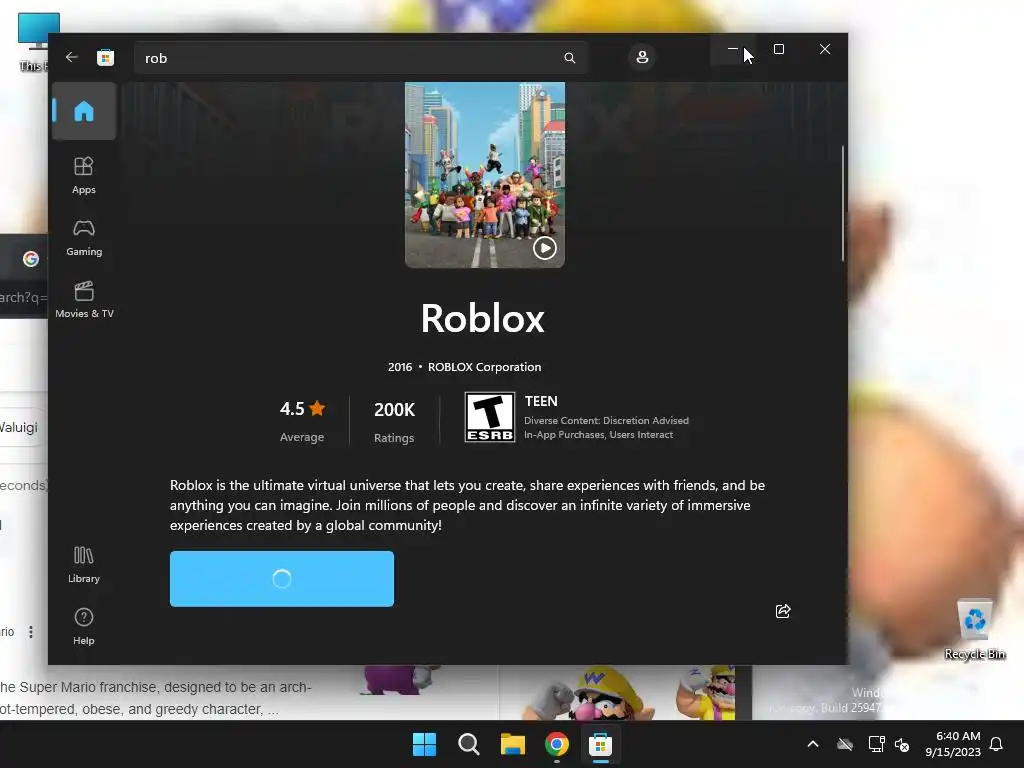Open the Apps section in sidebar
1024x768 pixels.
pyautogui.click(x=84, y=175)
